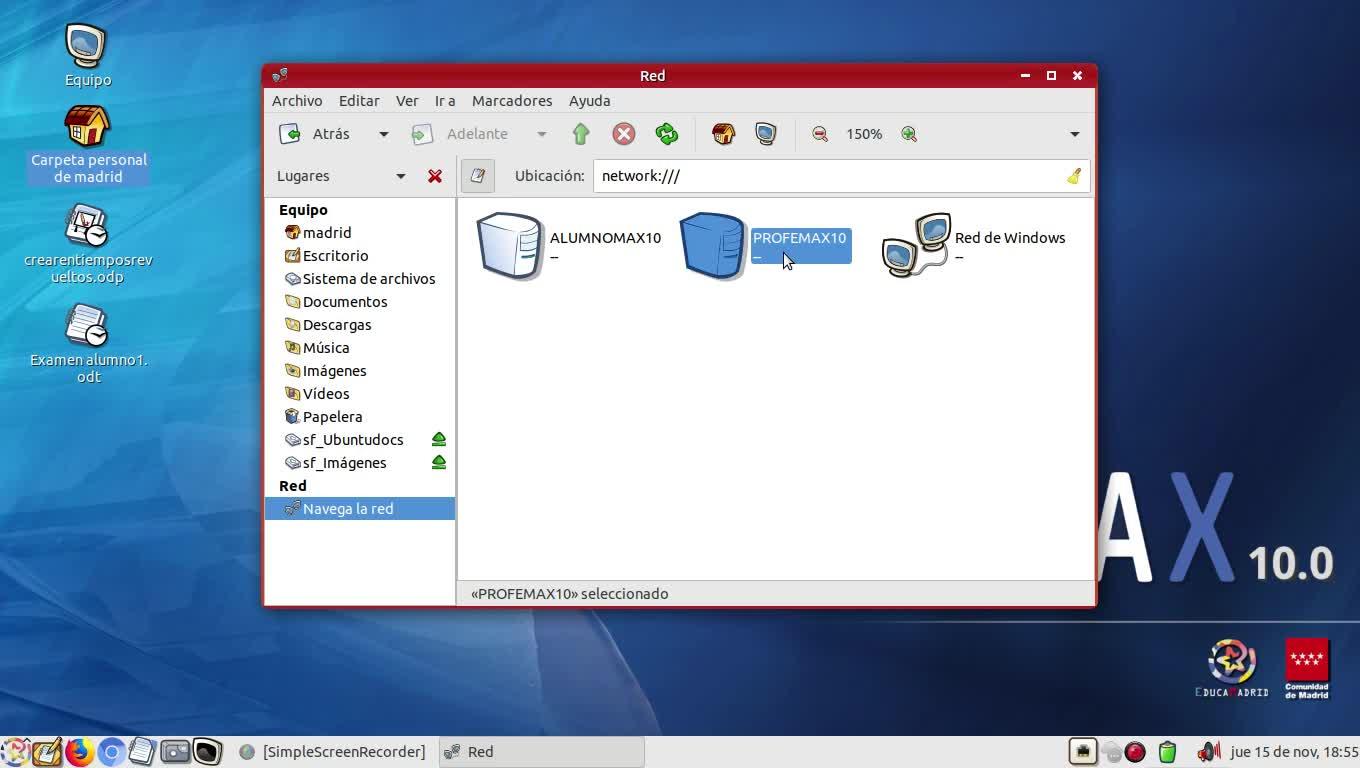Screen dimensions: 1360x768
Task: Open Computer view via monitor toolbar icon
Action: [x=766, y=134]
